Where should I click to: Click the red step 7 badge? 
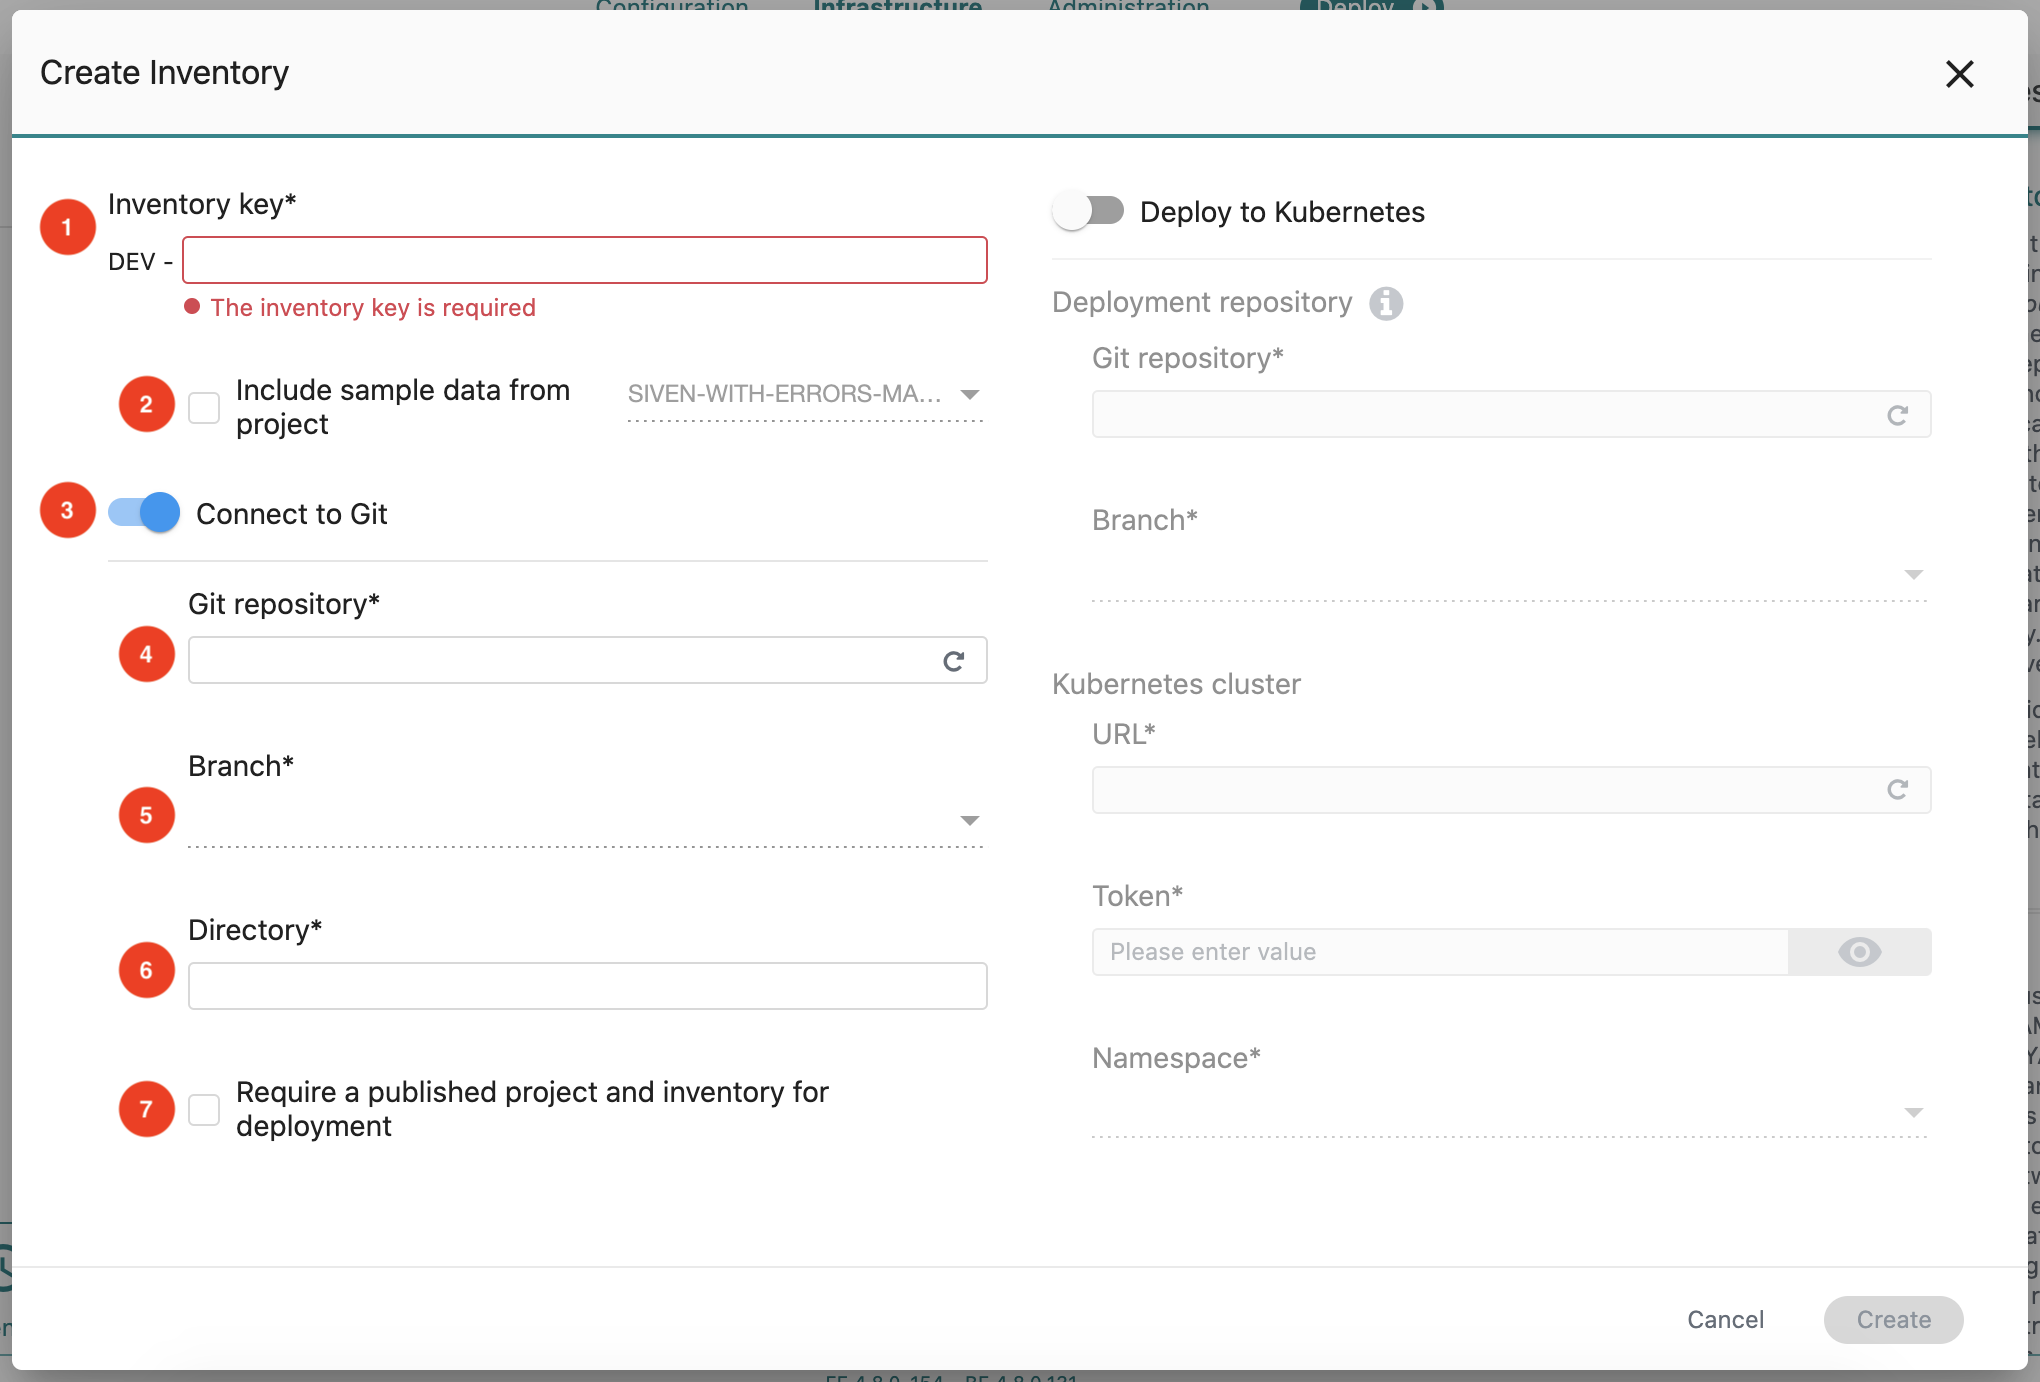coord(146,1108)
